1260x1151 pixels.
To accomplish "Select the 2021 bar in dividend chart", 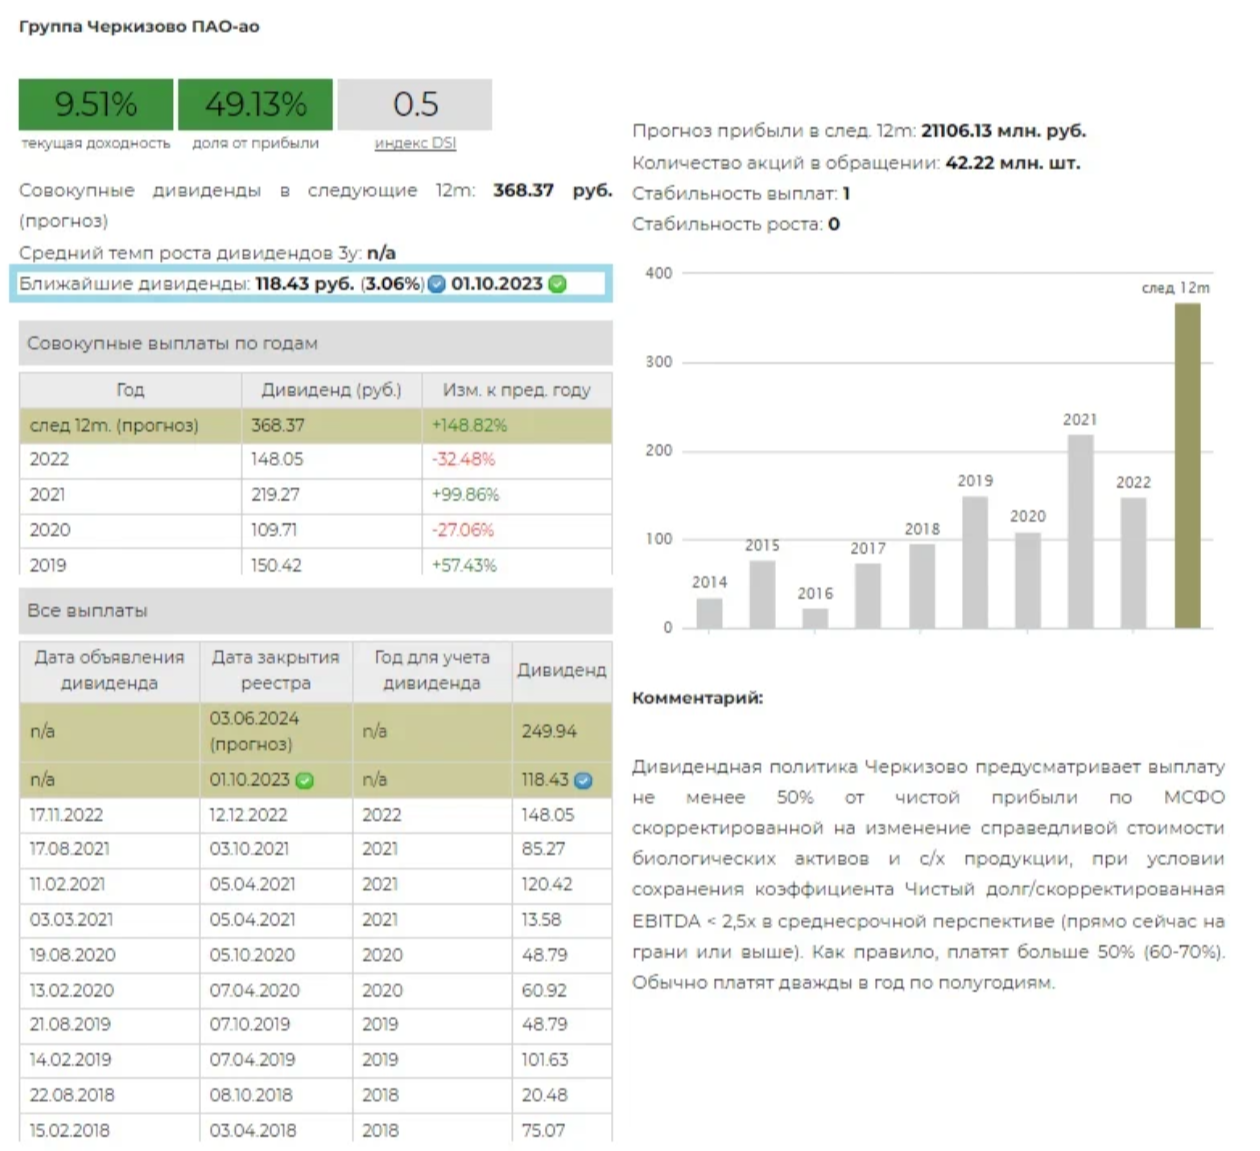I will pyautogui.click(x=1080, y=530).
